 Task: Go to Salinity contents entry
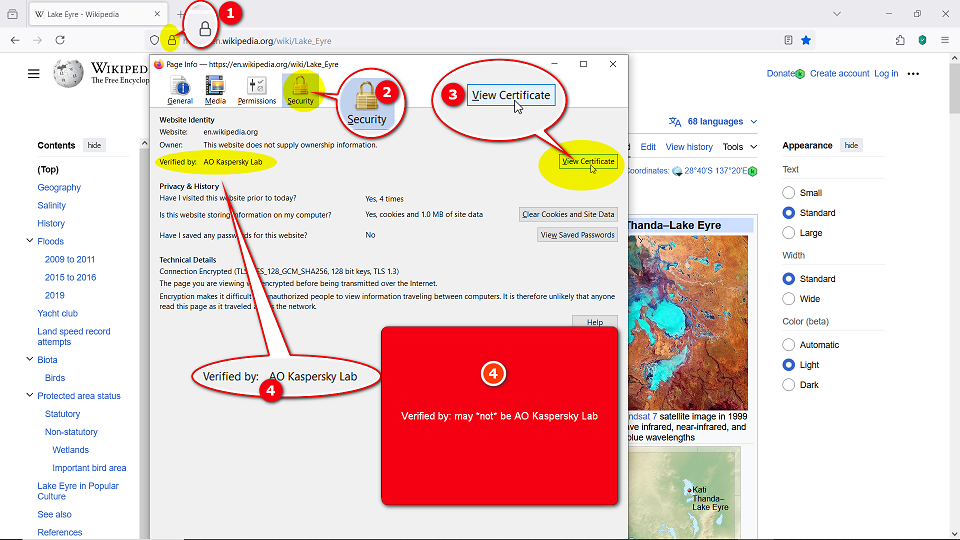[x=51, y=206]
